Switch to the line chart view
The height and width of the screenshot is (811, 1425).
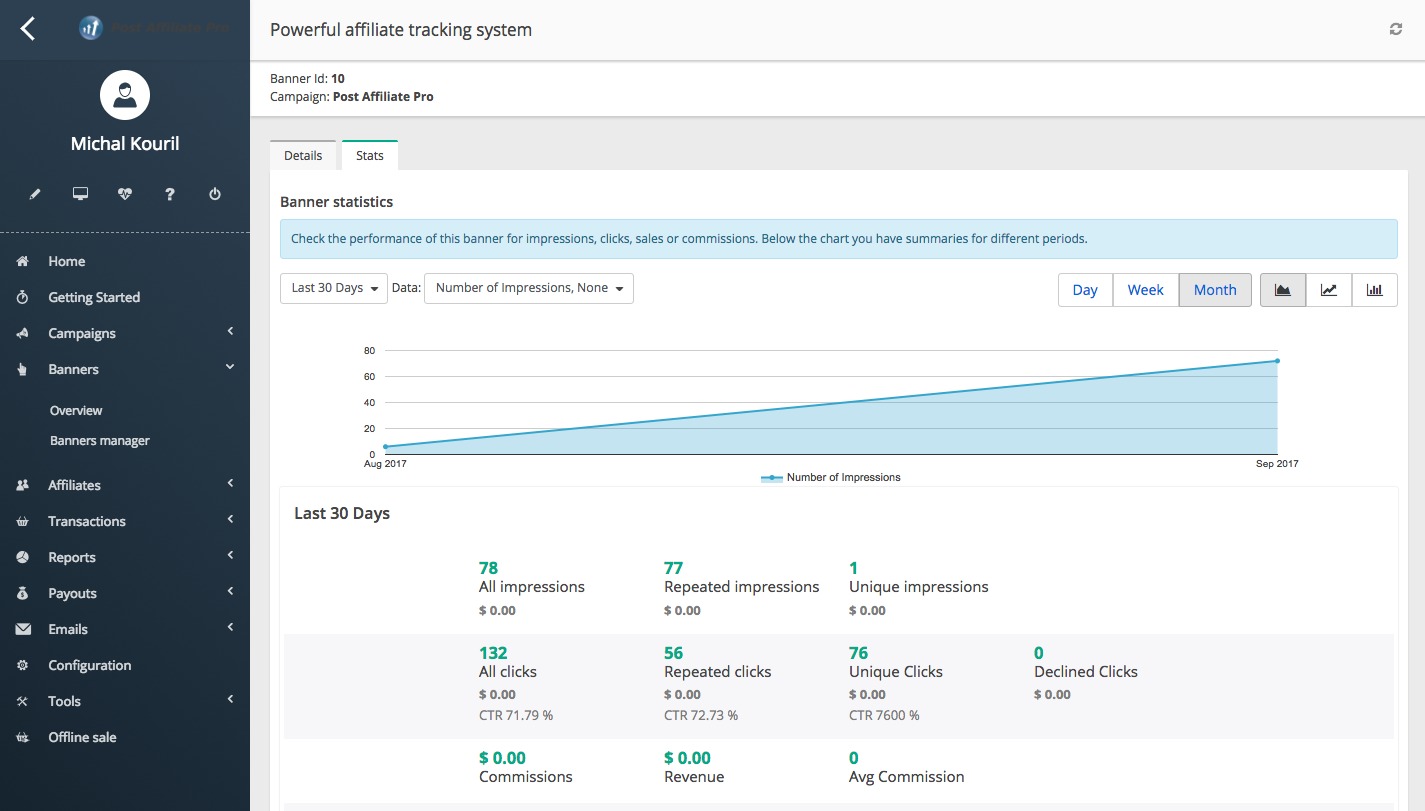coord(1328,290)
